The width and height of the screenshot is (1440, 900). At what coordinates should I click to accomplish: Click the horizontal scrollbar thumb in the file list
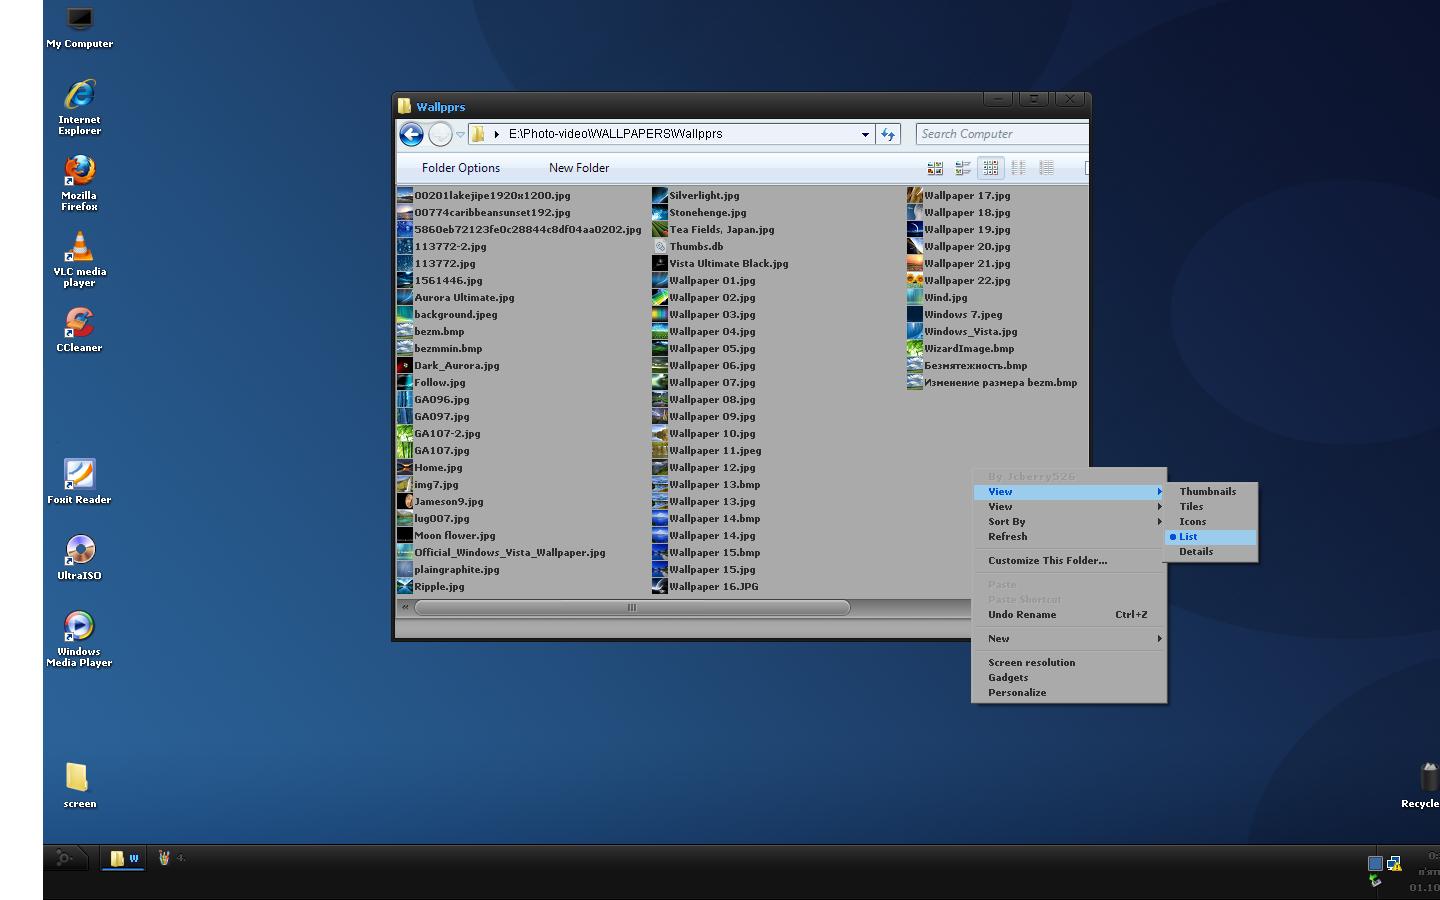click(x=631, y=607)
